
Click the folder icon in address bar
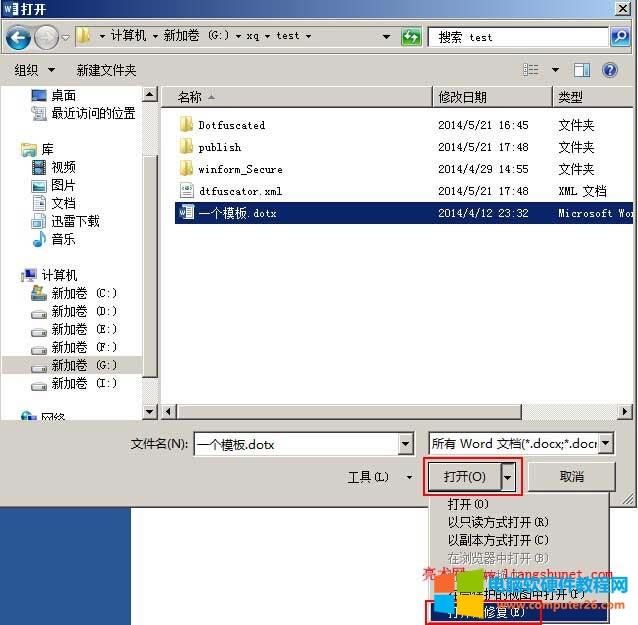click(83, 36)
